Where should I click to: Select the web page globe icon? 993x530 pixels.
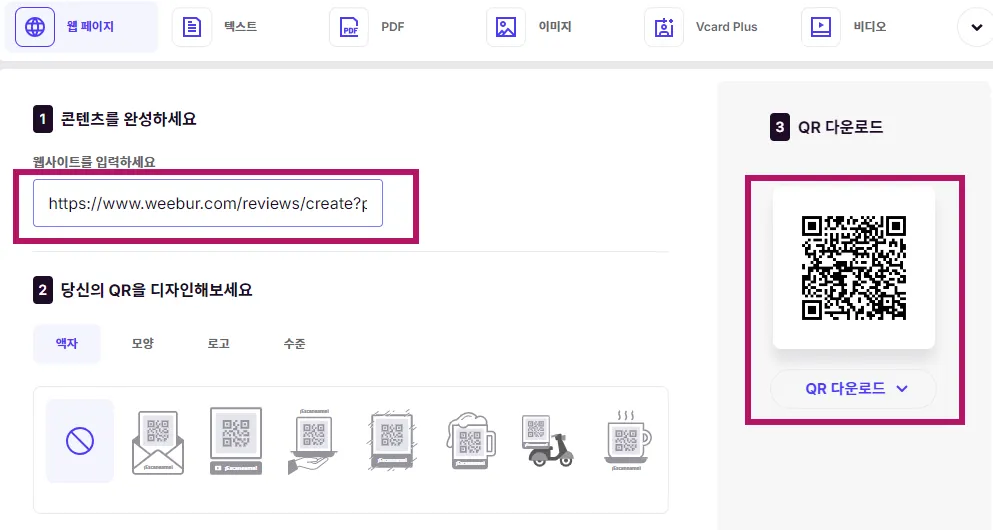tap(35, 27)
